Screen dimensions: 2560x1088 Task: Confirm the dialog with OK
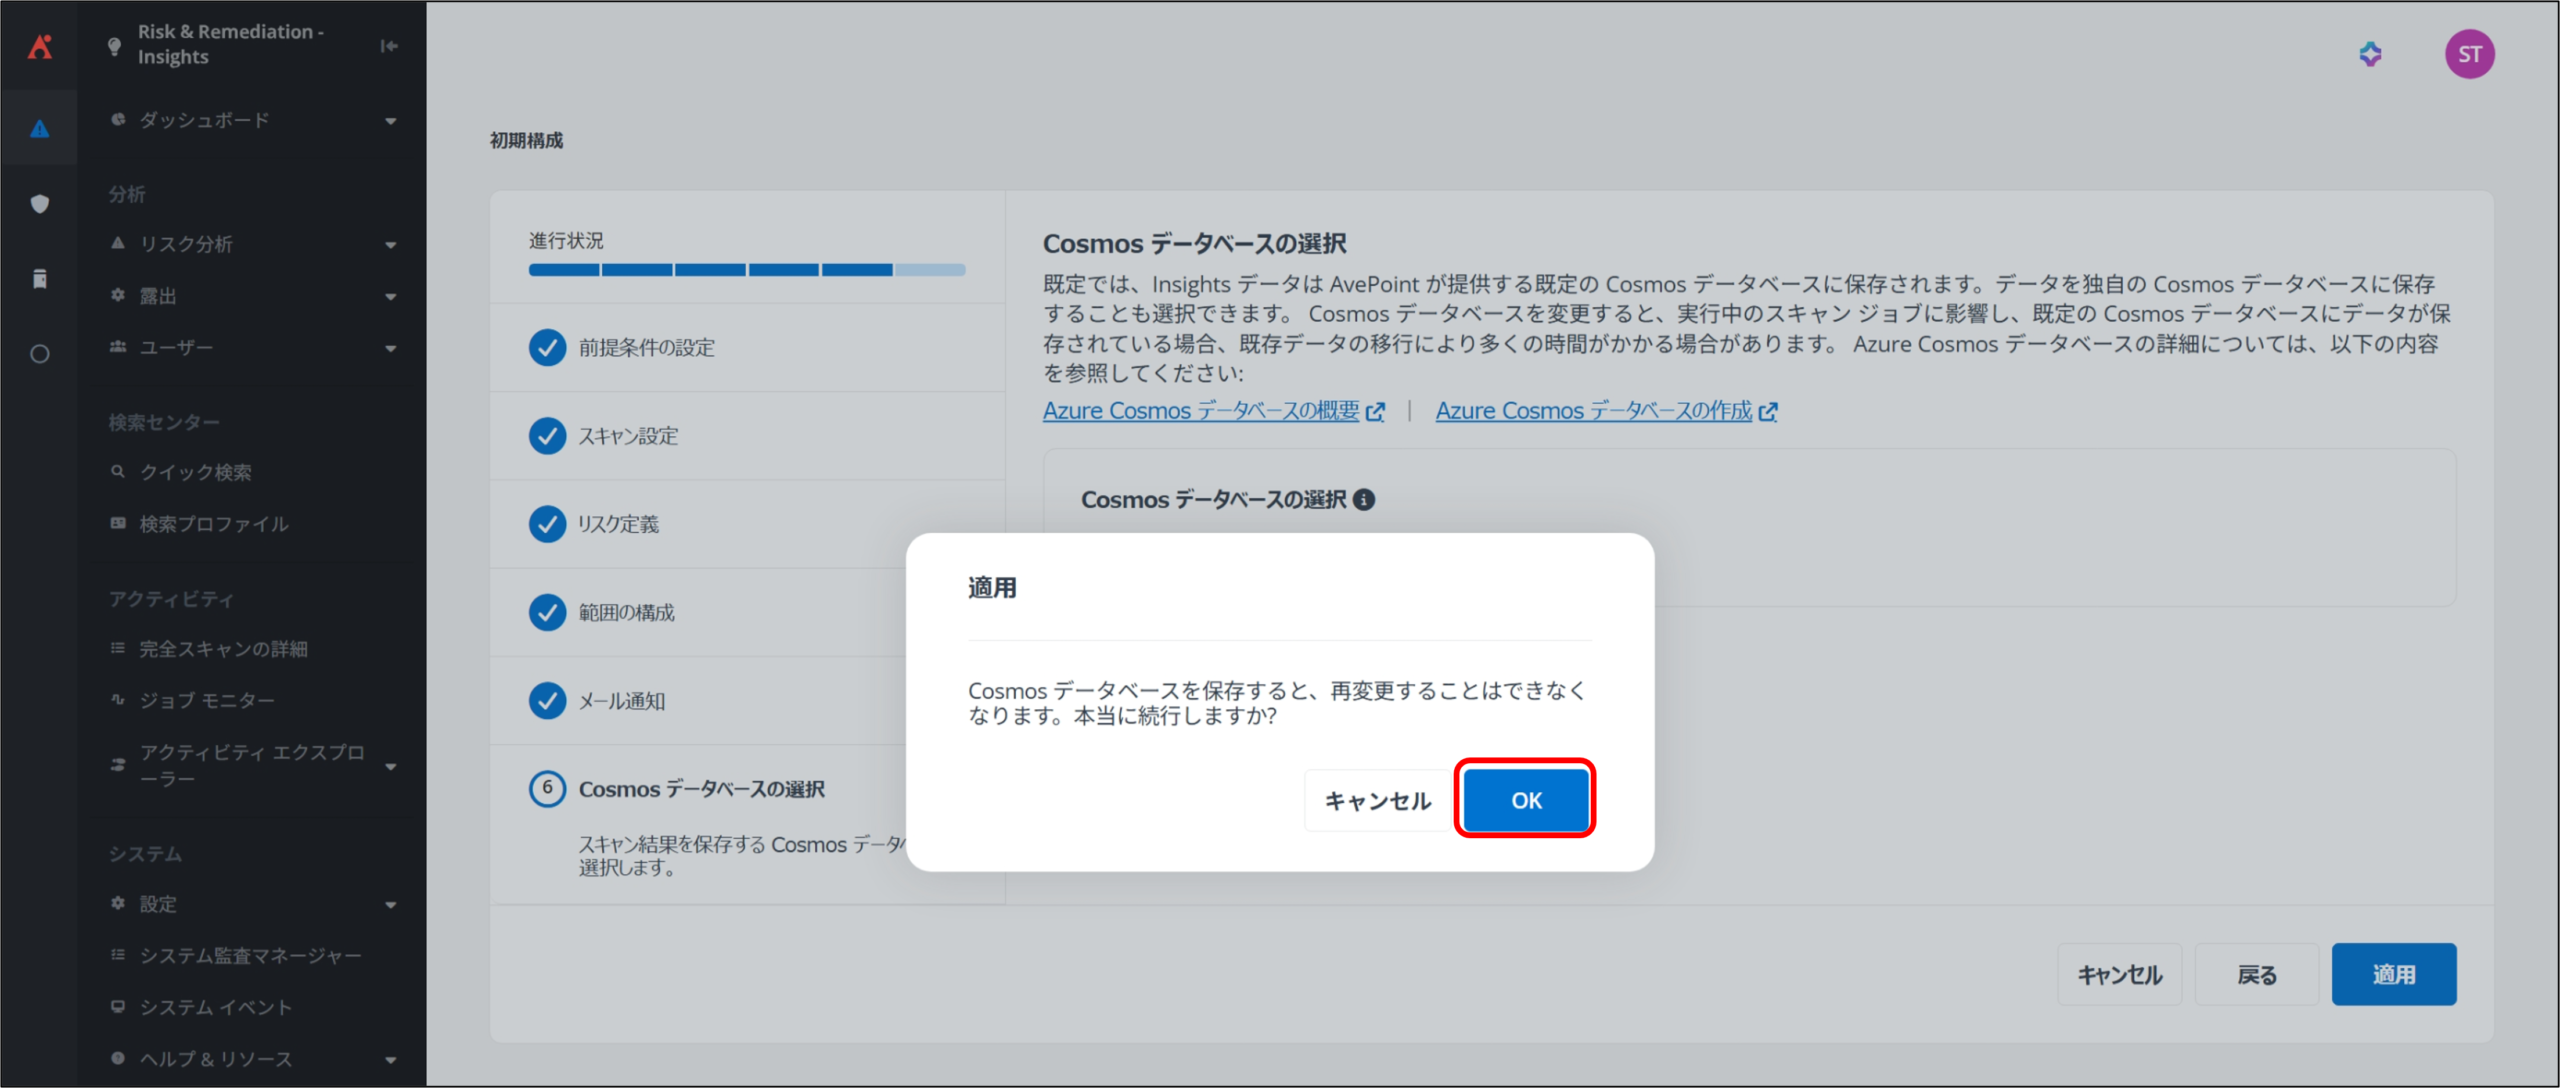[x=1525, y=800]
